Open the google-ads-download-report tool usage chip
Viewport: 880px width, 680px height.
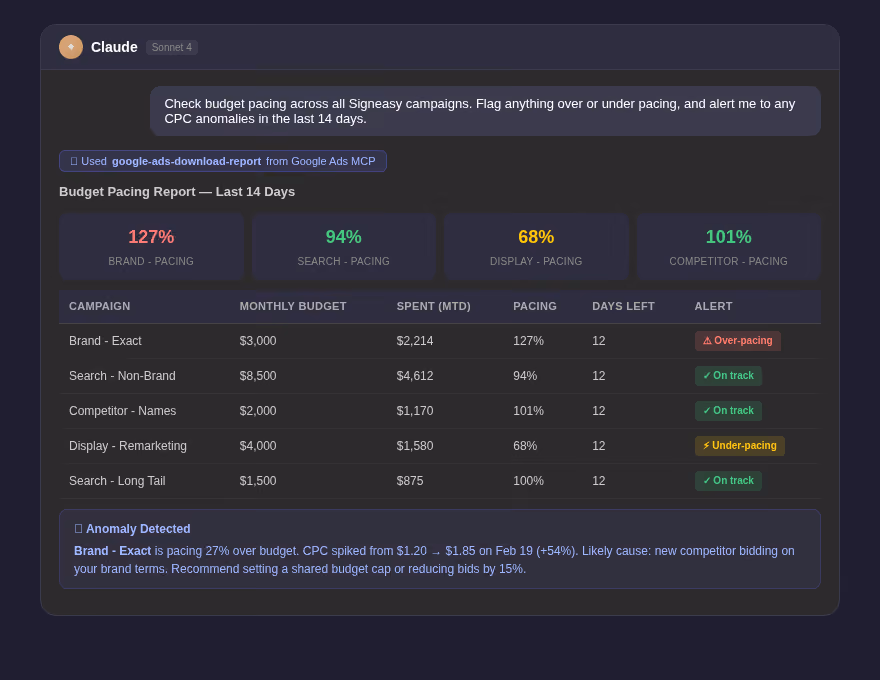click(x=223, y=161)
